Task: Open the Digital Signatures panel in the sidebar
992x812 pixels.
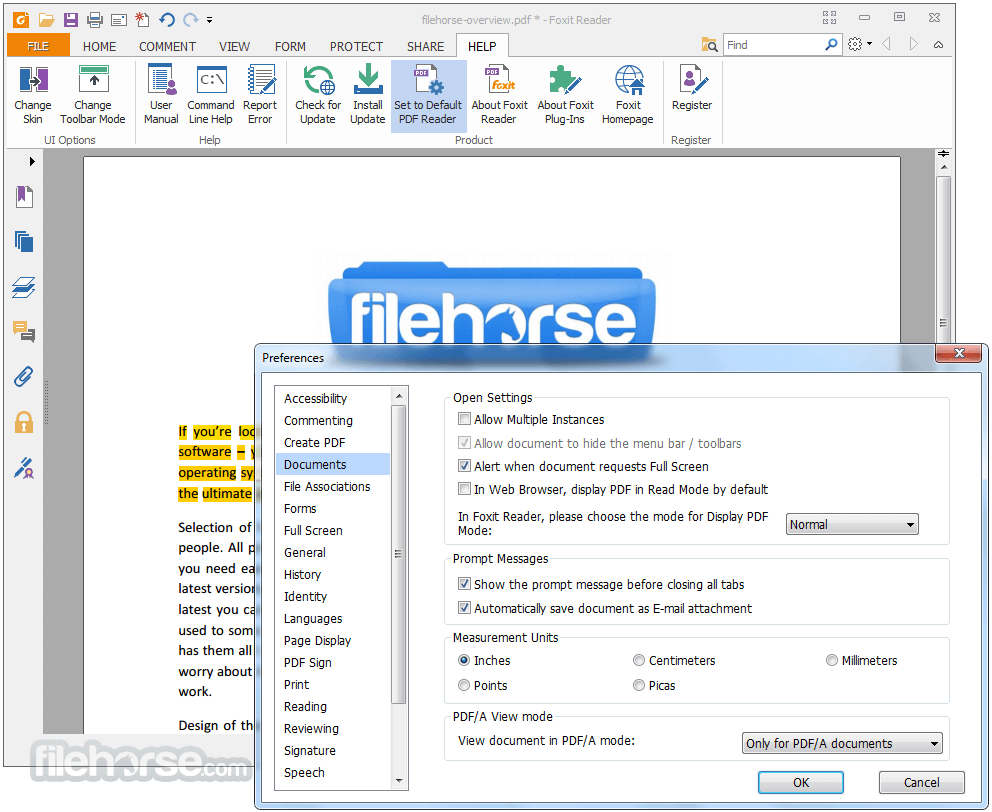Action: click(x=24, y=468)
